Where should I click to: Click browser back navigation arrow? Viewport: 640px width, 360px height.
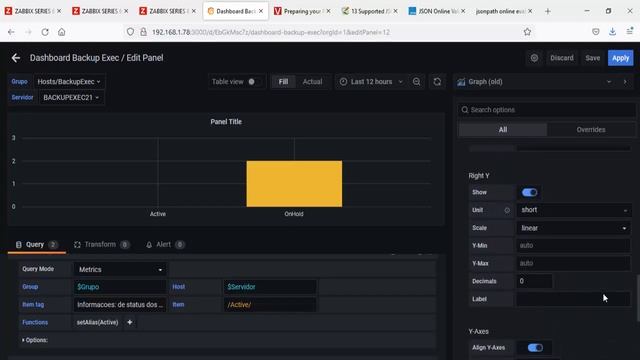pos(11,32)
